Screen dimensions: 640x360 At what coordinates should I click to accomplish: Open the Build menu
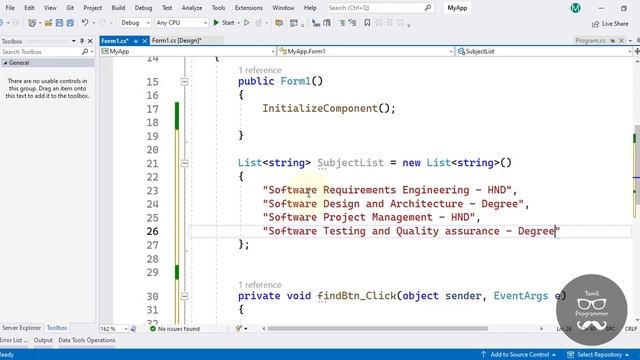click(118, 8)
